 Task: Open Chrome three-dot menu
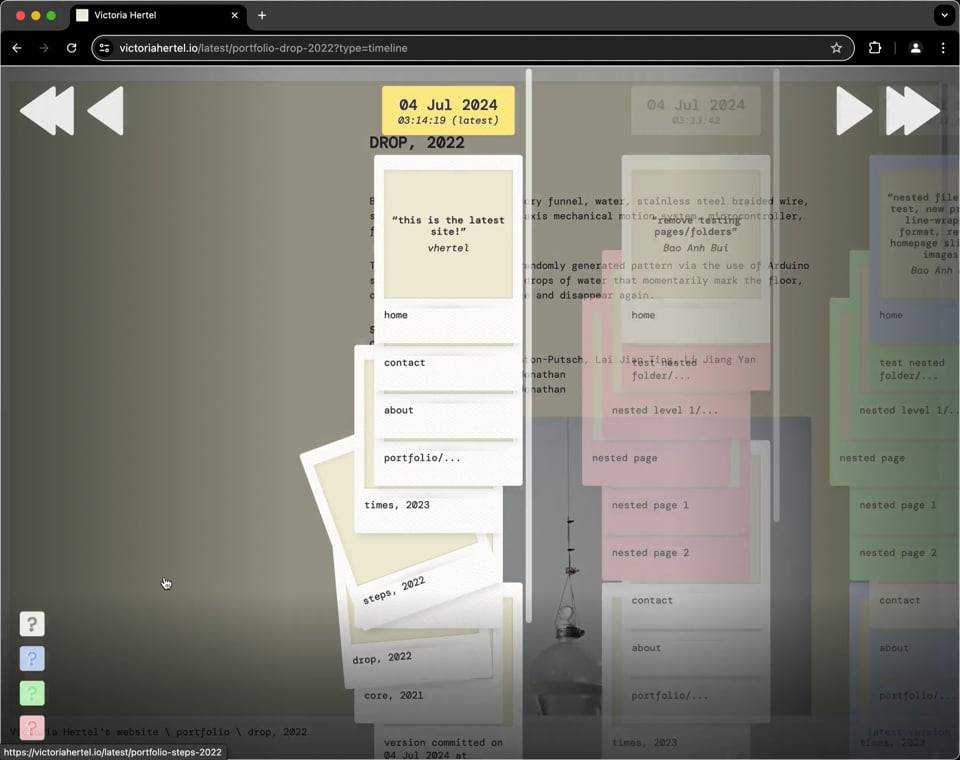tap(943, 48)
